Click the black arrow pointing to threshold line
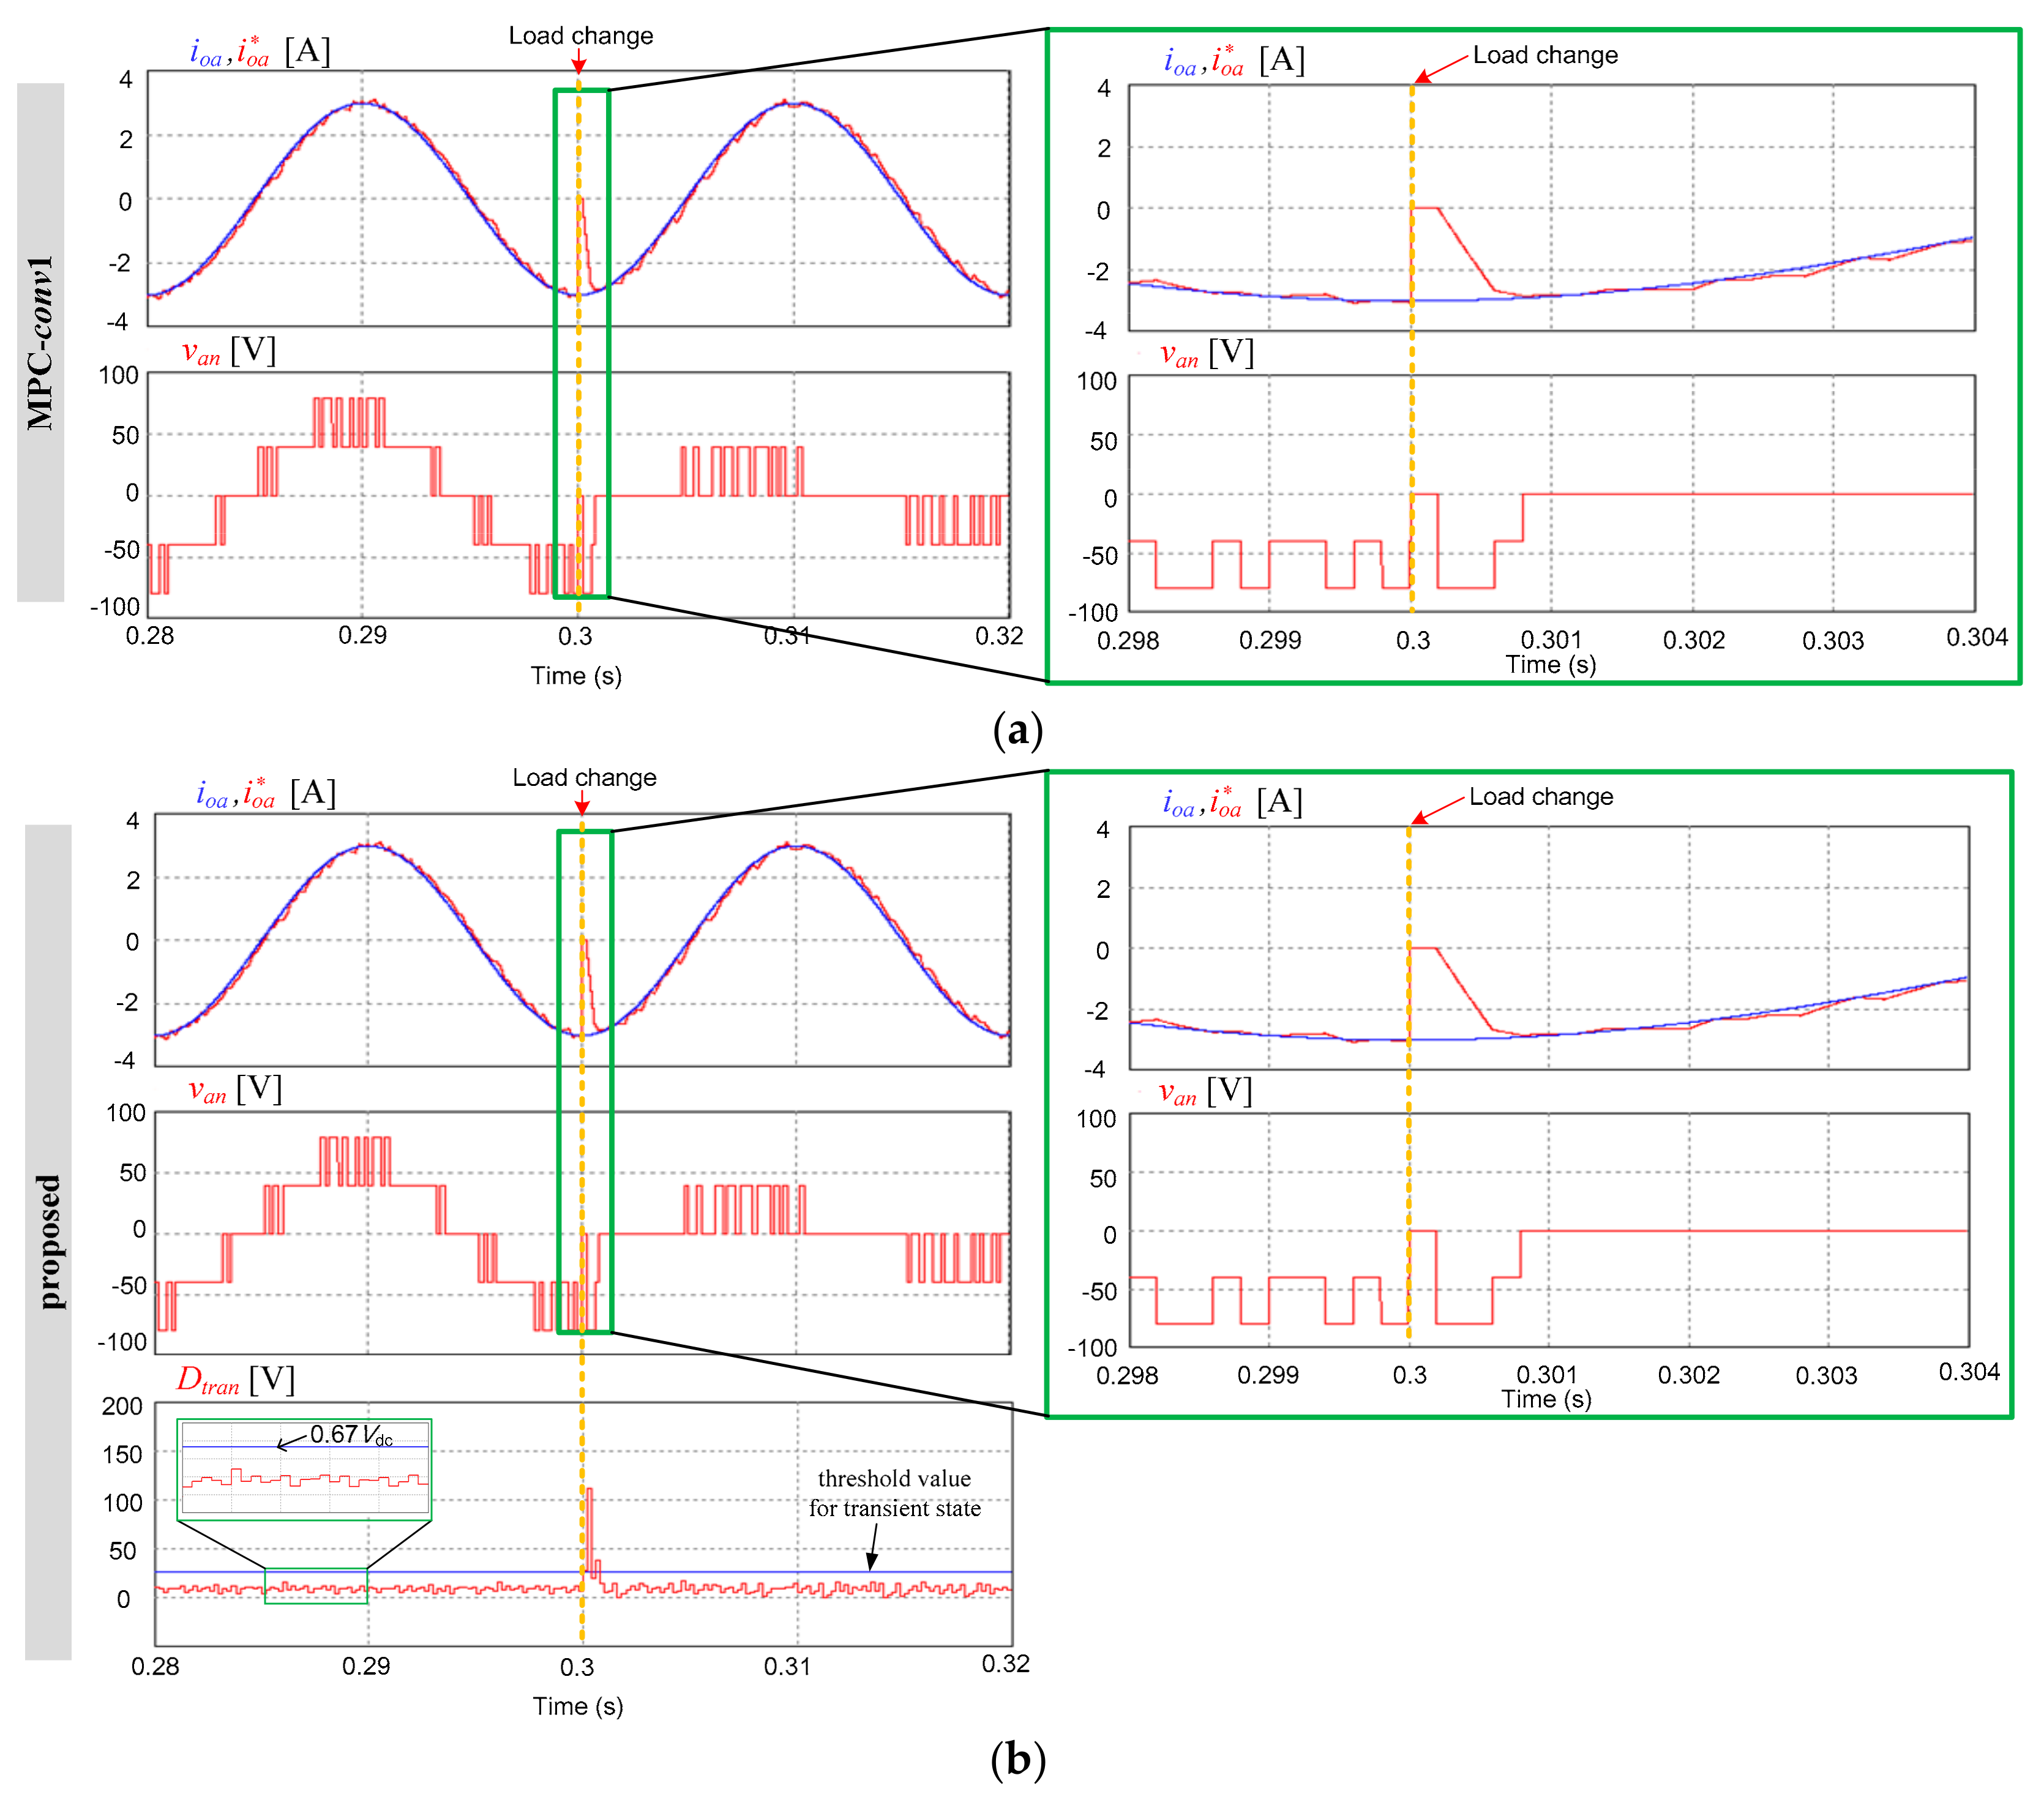Image resolution: width=2044 pixels, height=1794 pixels. click(x=873, y=1548)
